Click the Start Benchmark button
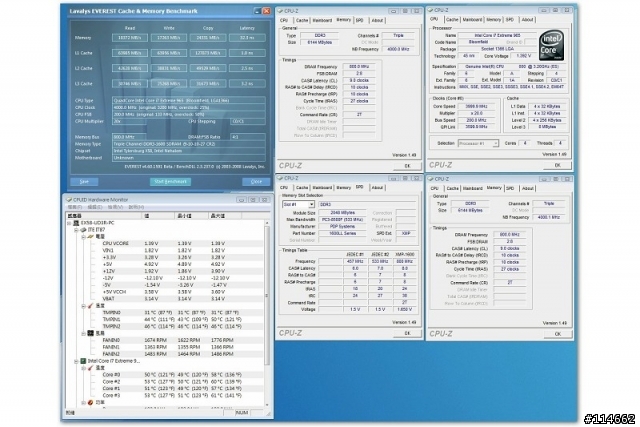This screenshot has height=427, width=640. [x=170, y=182]
